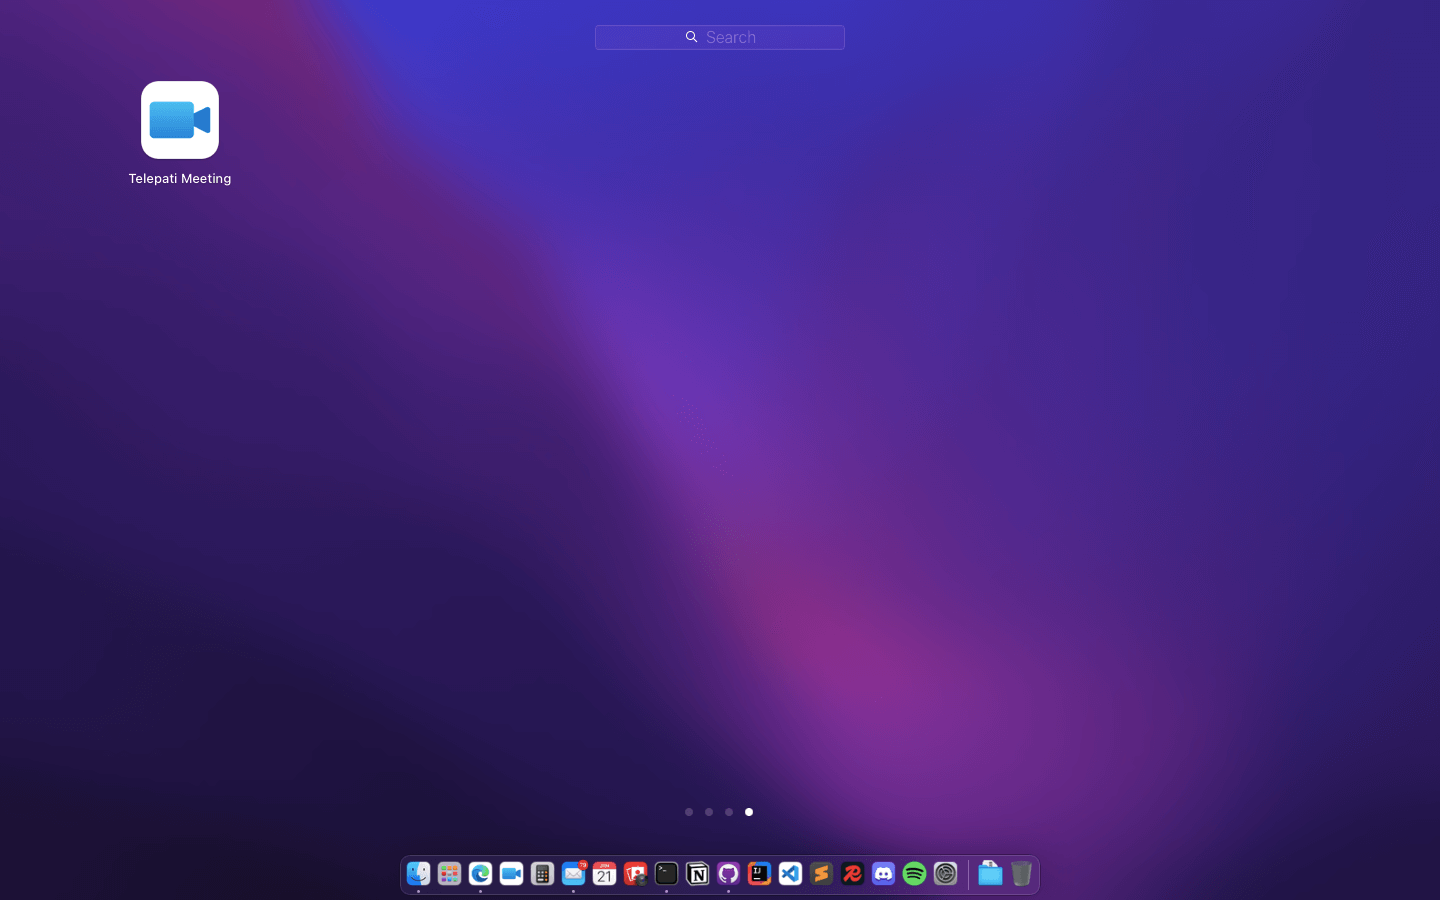Switch to the second Launchpad page dot
Image resolution: width=1440 pixels, height=900 pixels.
(709, 812)
